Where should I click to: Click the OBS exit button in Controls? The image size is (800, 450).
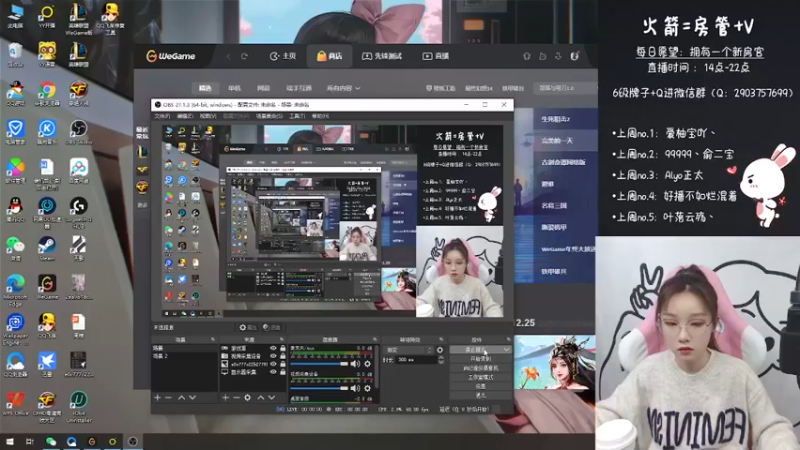point(481,395)
